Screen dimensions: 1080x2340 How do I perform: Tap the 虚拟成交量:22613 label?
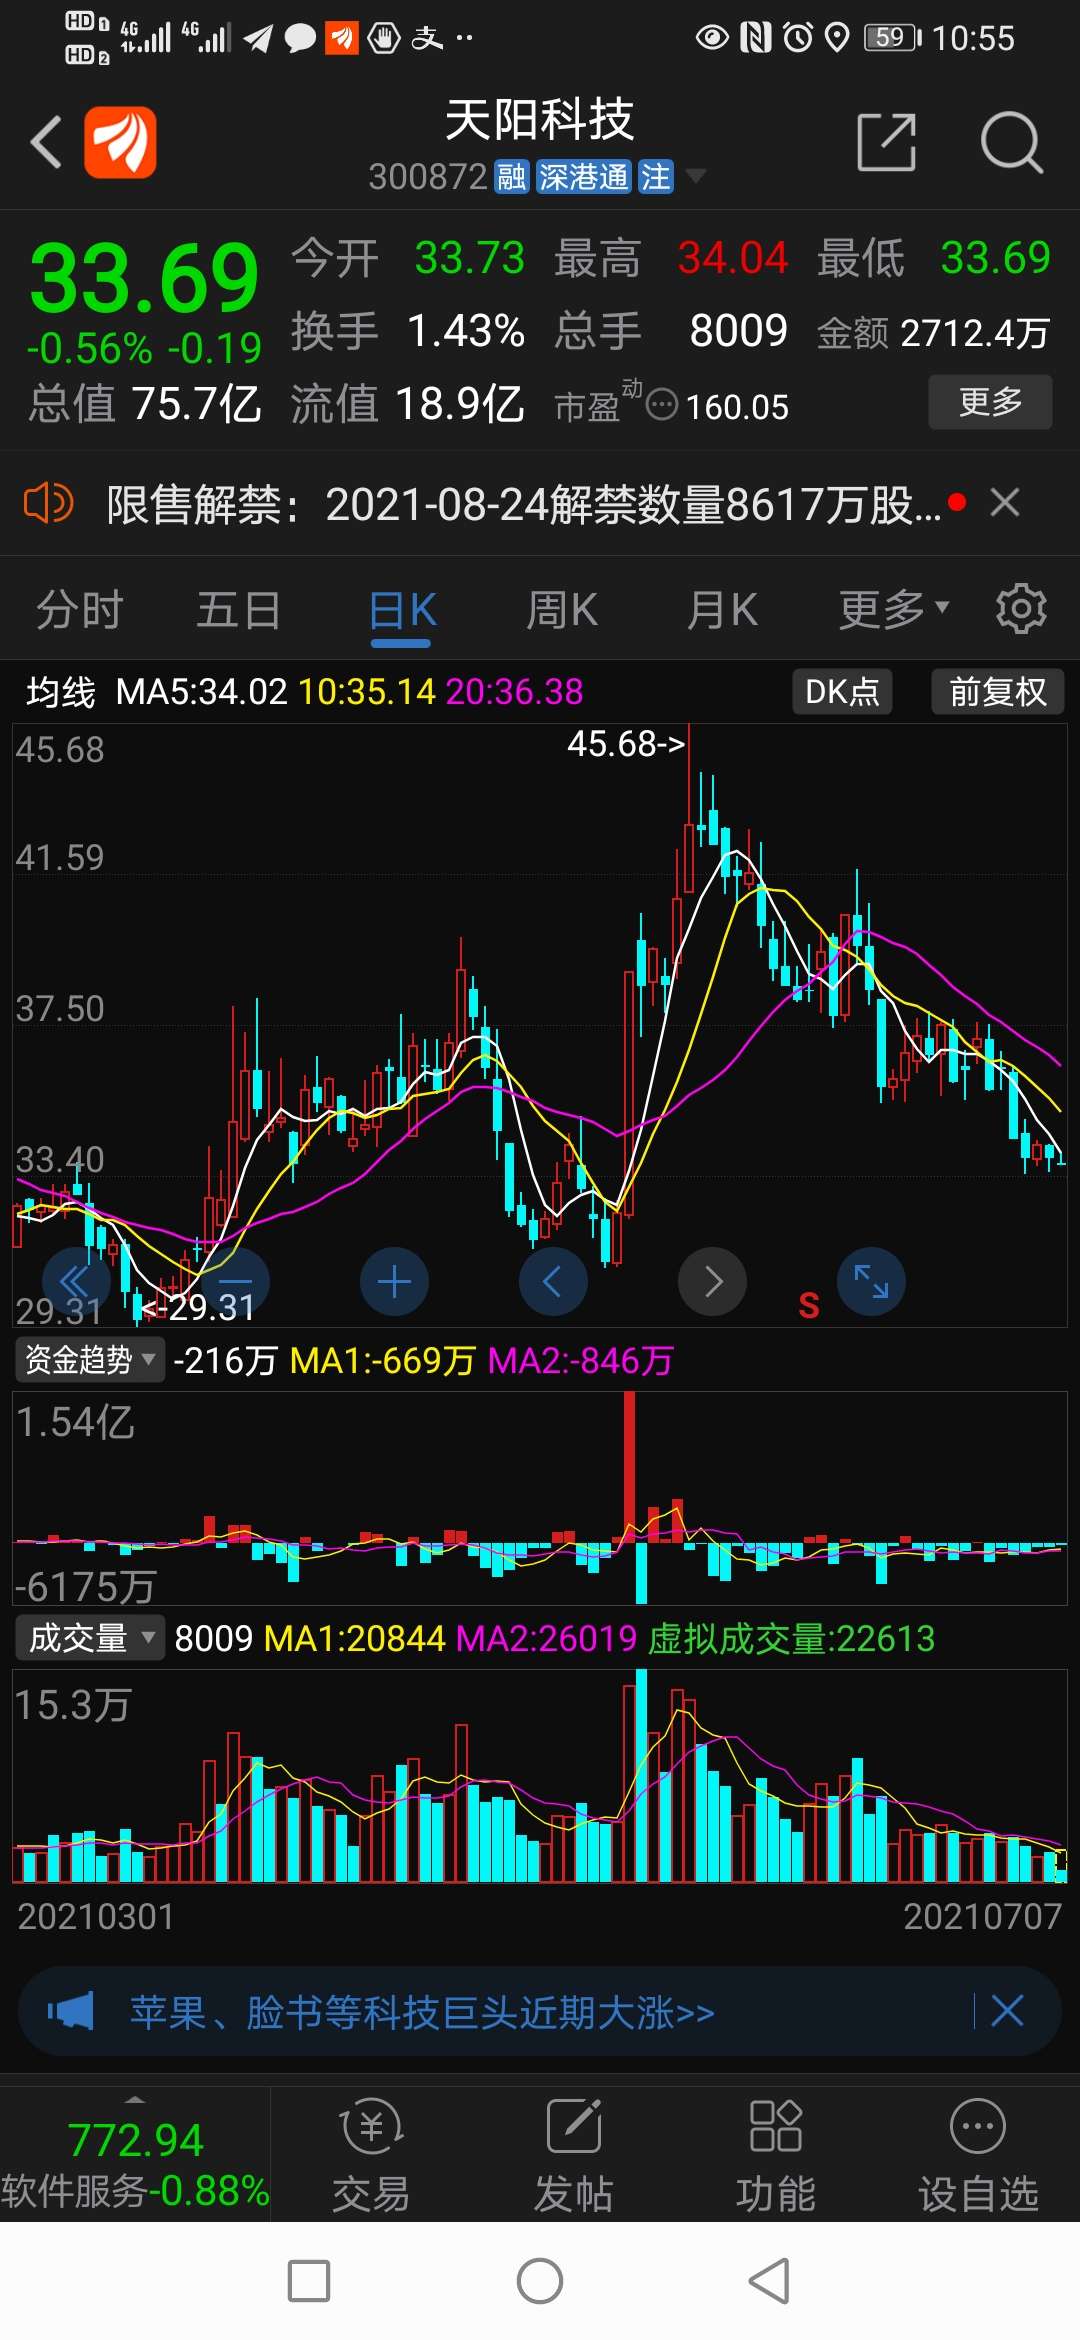[x=791, y=1638]
